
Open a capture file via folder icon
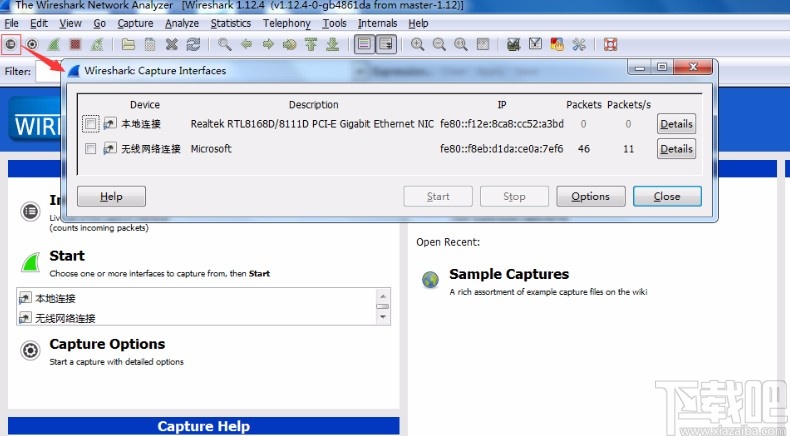tap(128, 44)
